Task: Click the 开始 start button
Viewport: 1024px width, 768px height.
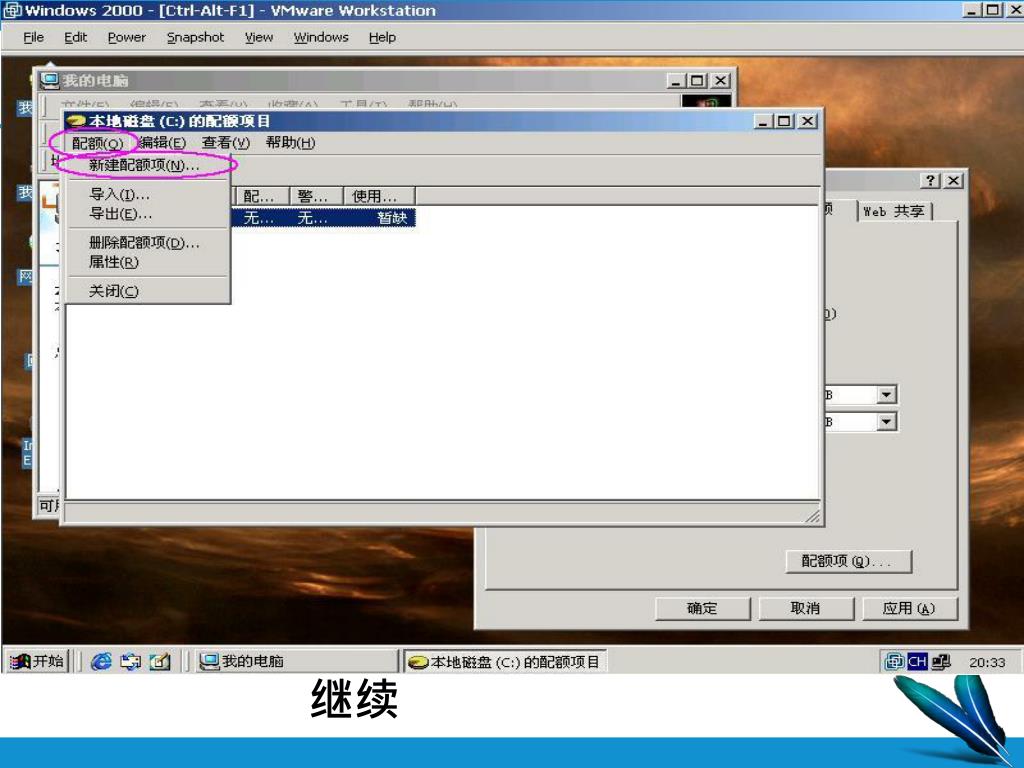Action: 37,662
